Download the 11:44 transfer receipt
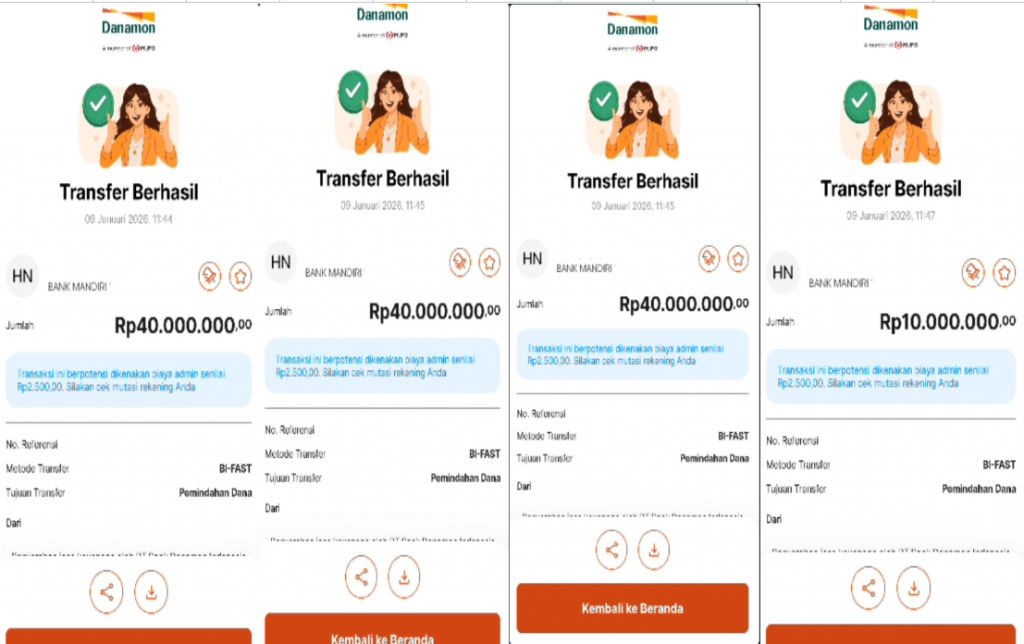The image size is (1024, 644). (x=151, y=592)
